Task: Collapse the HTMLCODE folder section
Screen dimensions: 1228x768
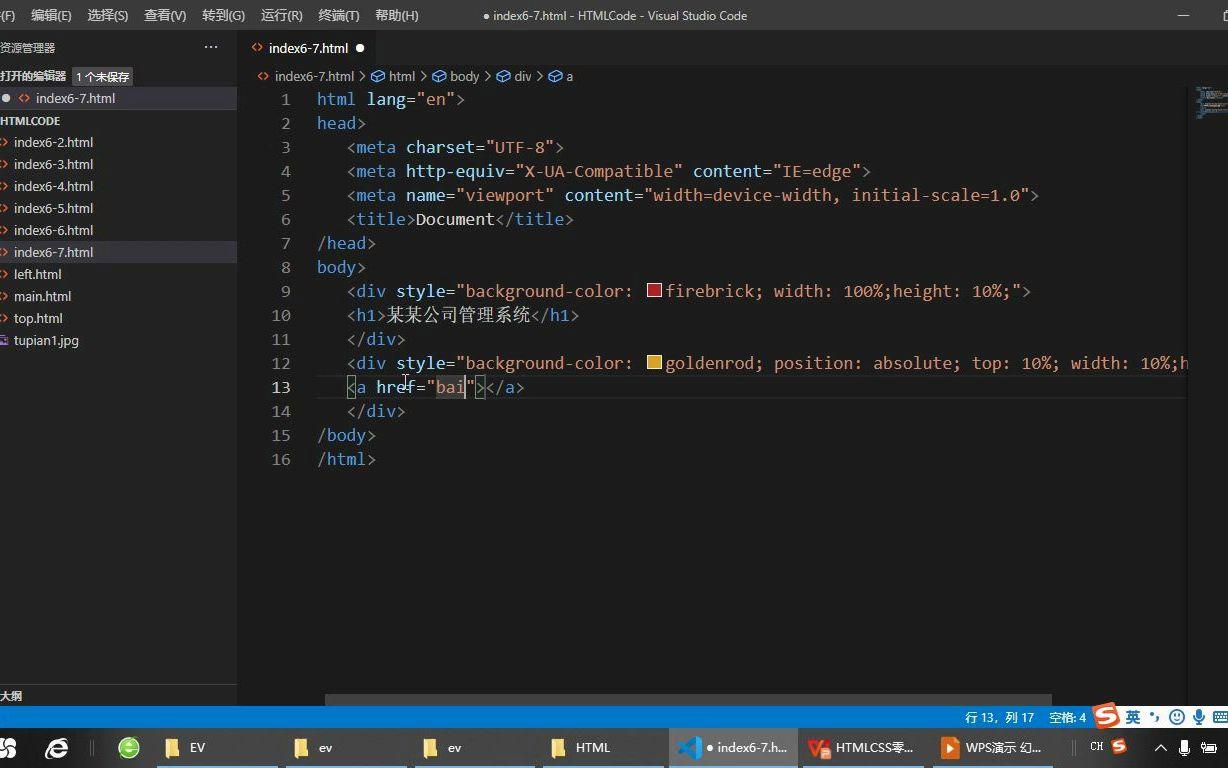Action: (x=30, y=120)
